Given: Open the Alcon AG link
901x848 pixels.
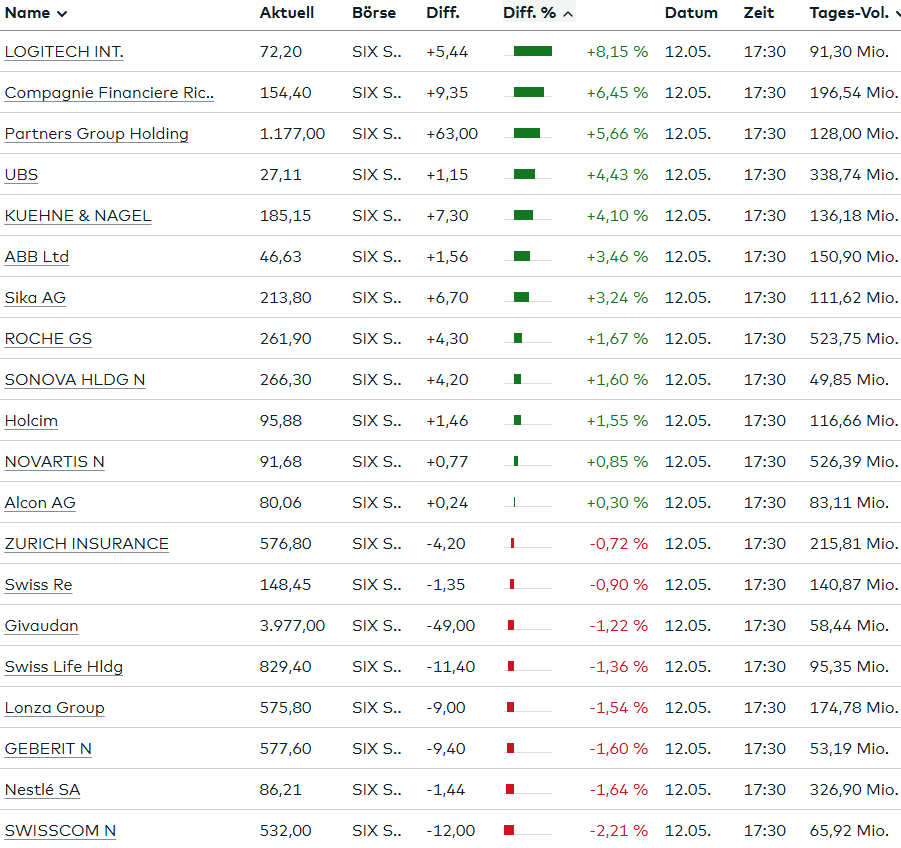Looking at the screenshot, I should (40, 503).
